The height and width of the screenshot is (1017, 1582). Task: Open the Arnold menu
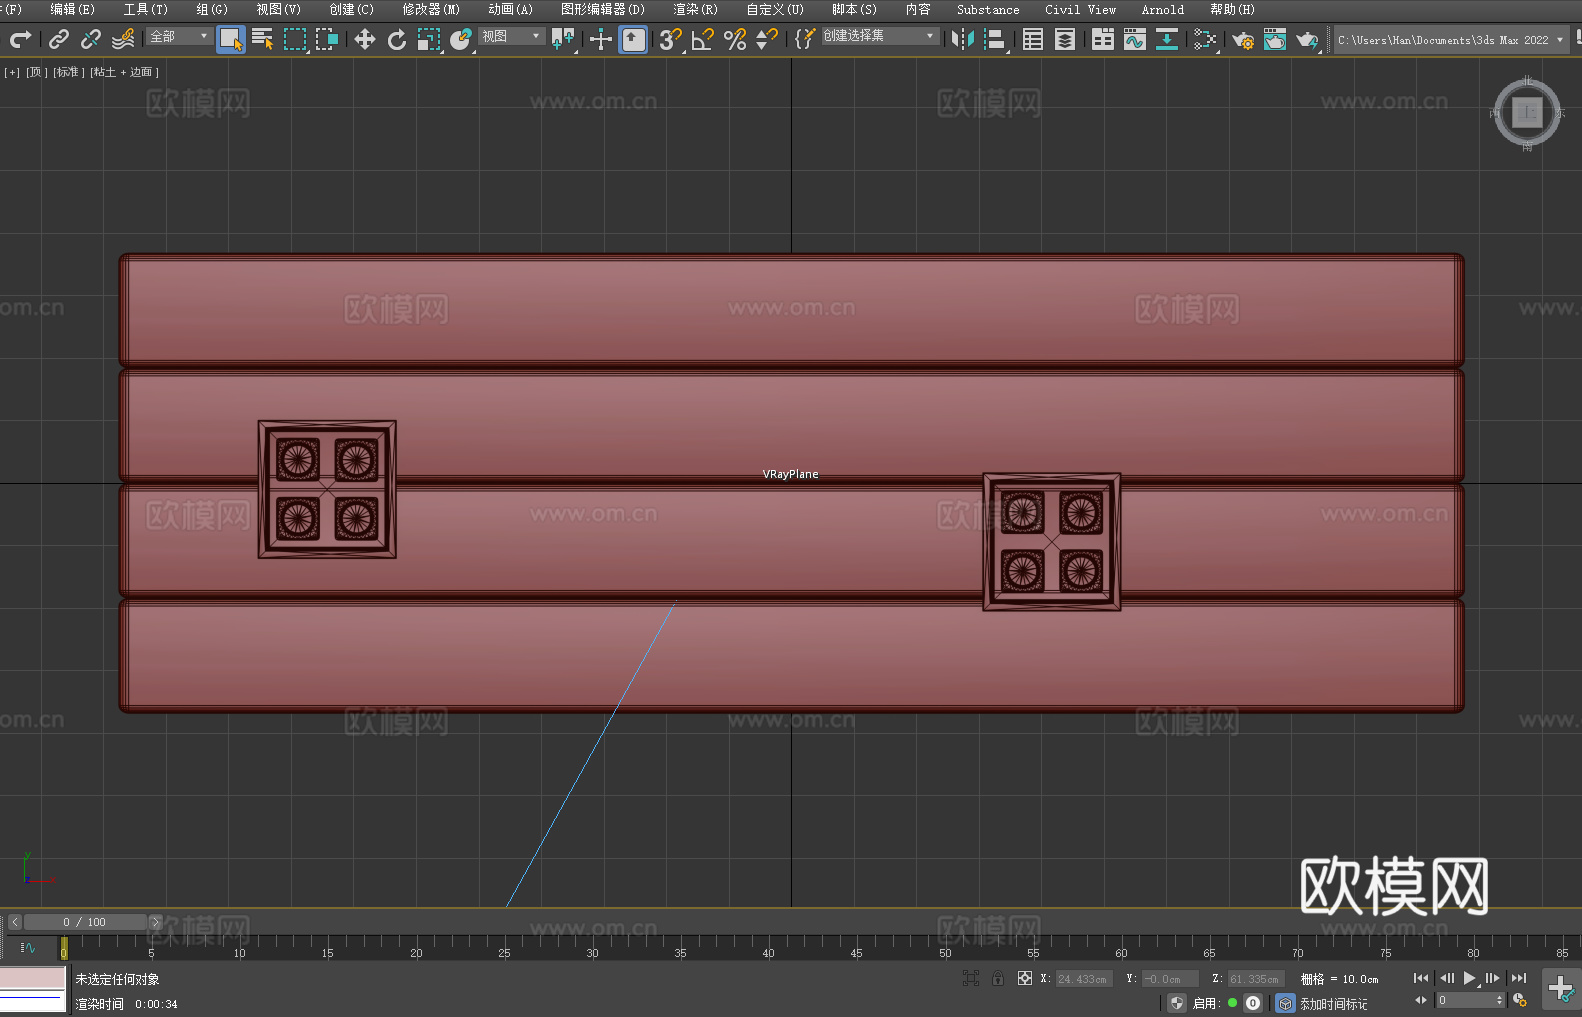(1162, 9)
